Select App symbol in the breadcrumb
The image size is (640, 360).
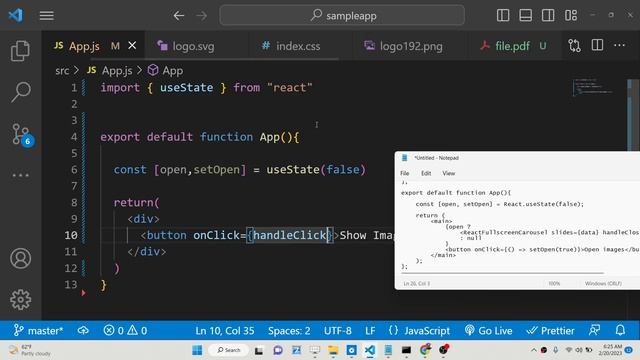pyautogui.click(x=173, y=71)
